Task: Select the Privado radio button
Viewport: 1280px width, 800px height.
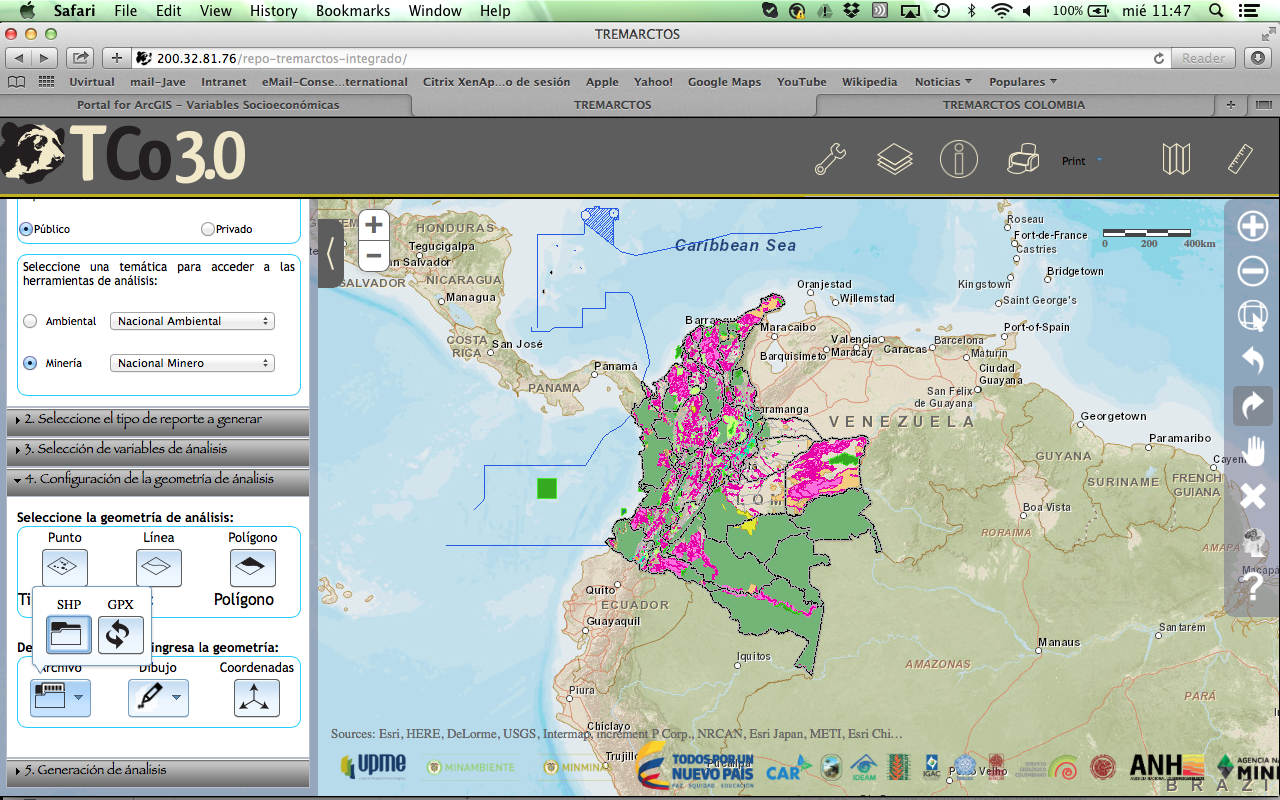Action: (208, 229)
